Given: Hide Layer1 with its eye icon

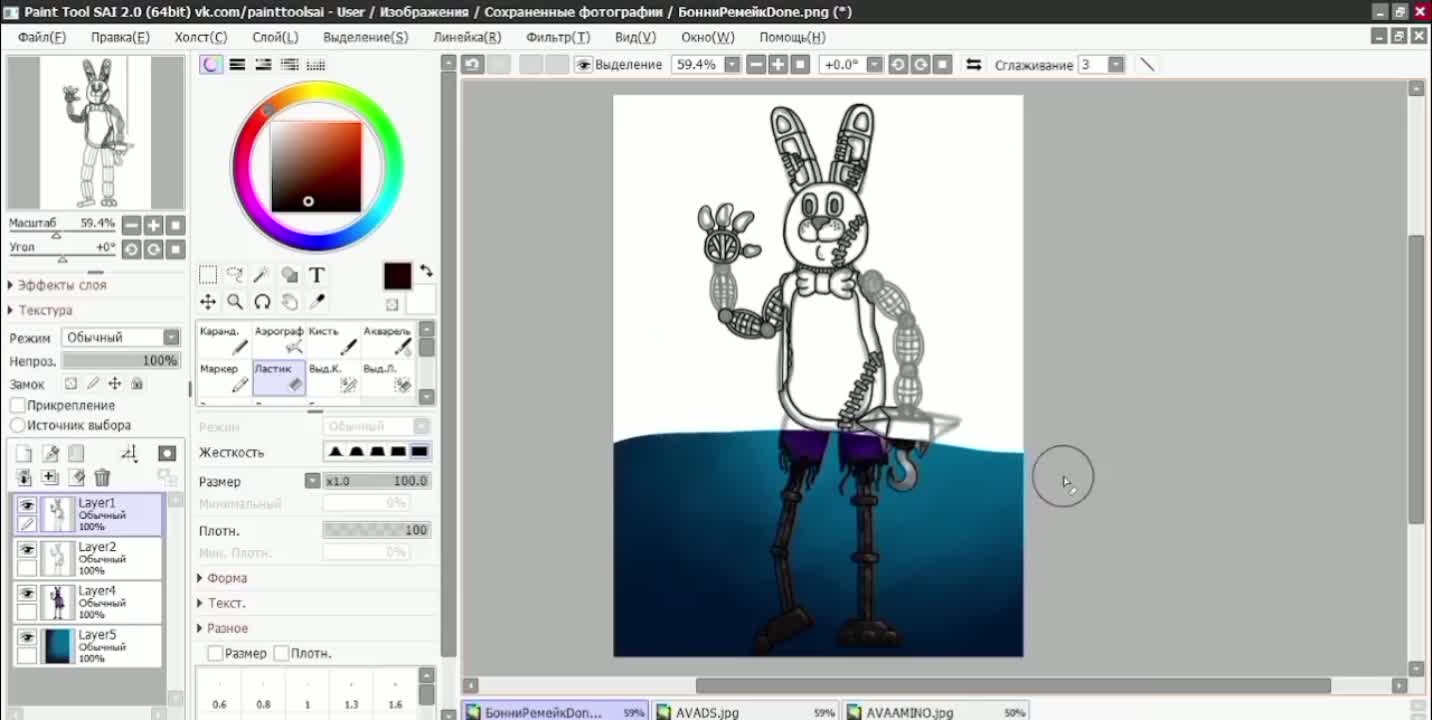Looking at the screenshot, I should (x=27, y=506).
